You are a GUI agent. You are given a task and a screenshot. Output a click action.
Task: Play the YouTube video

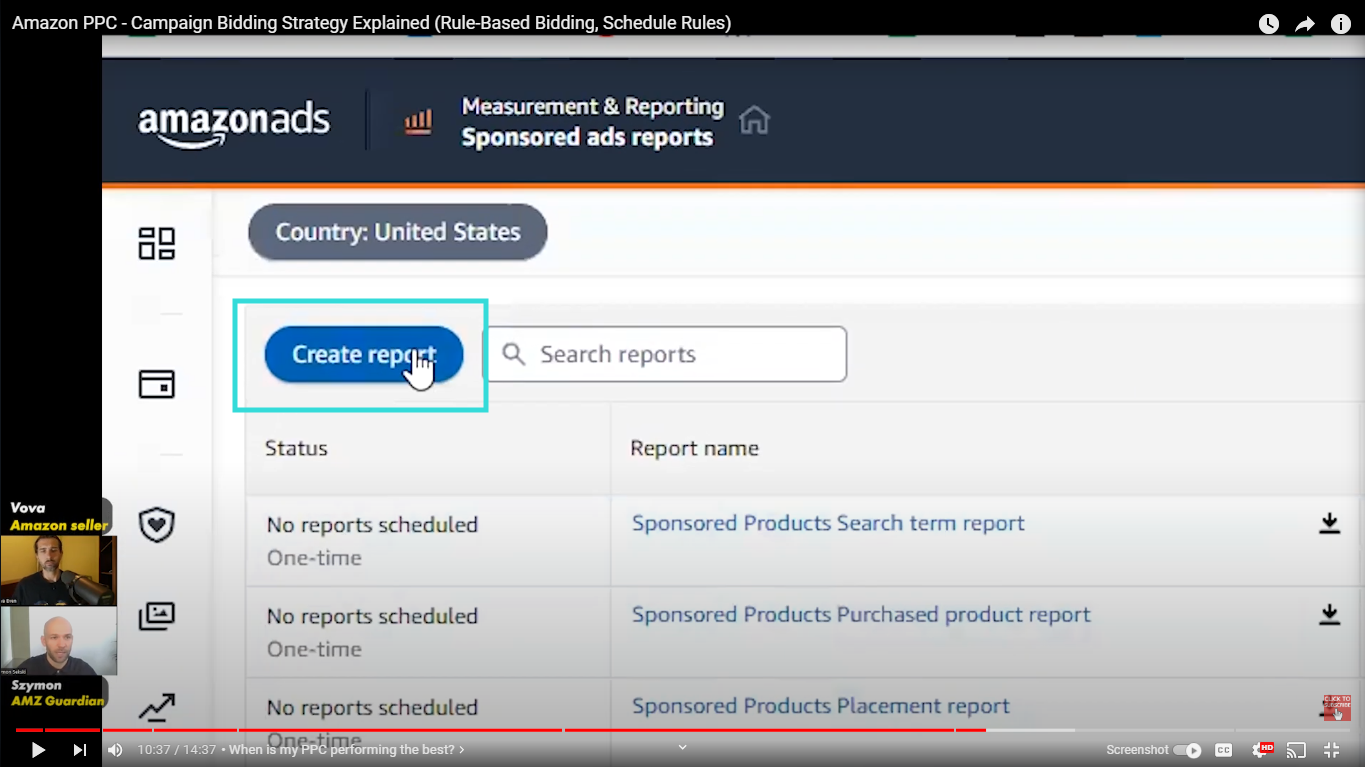(x=38, y=750)
